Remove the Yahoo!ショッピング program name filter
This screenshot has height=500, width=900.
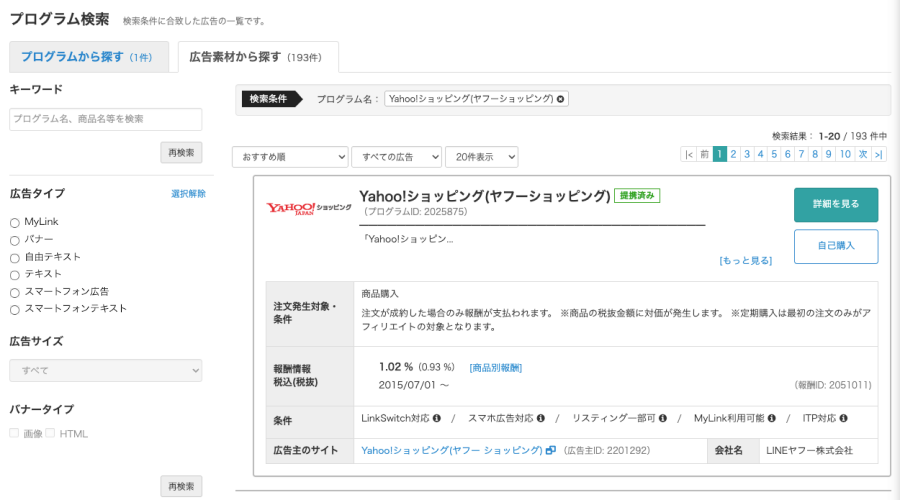561,99
